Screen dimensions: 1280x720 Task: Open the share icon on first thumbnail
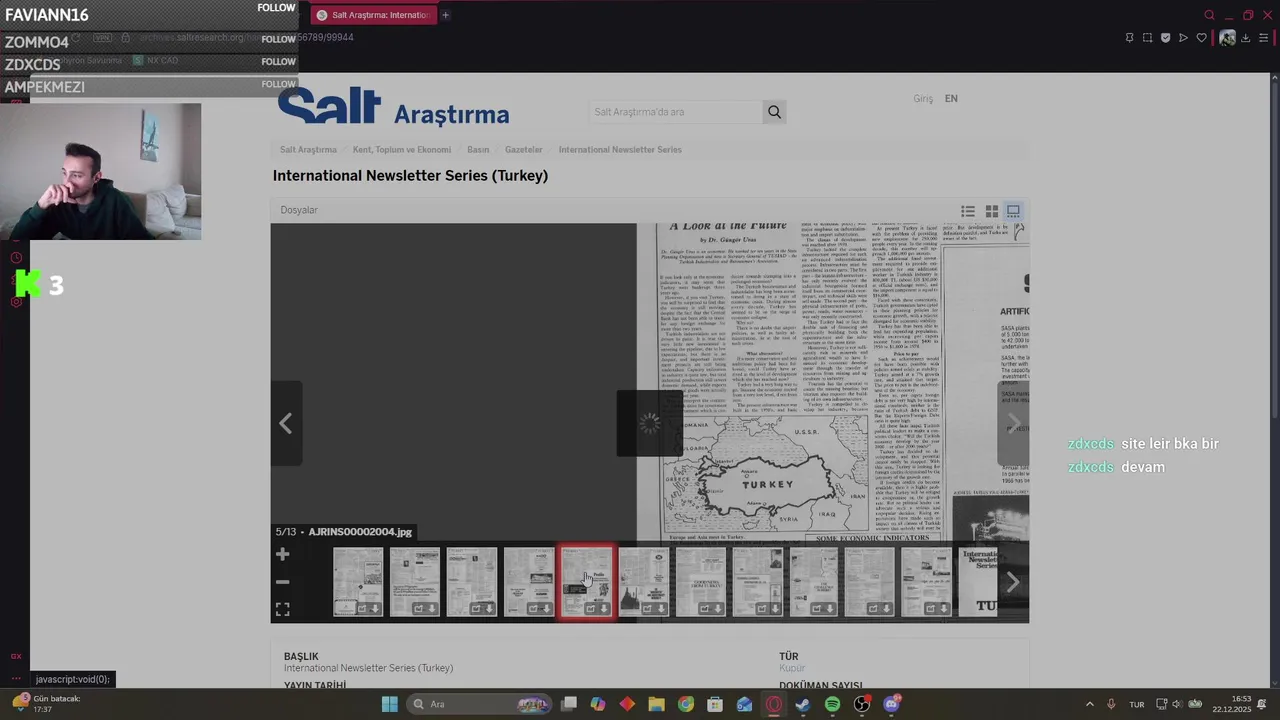[x=361, y=609]
